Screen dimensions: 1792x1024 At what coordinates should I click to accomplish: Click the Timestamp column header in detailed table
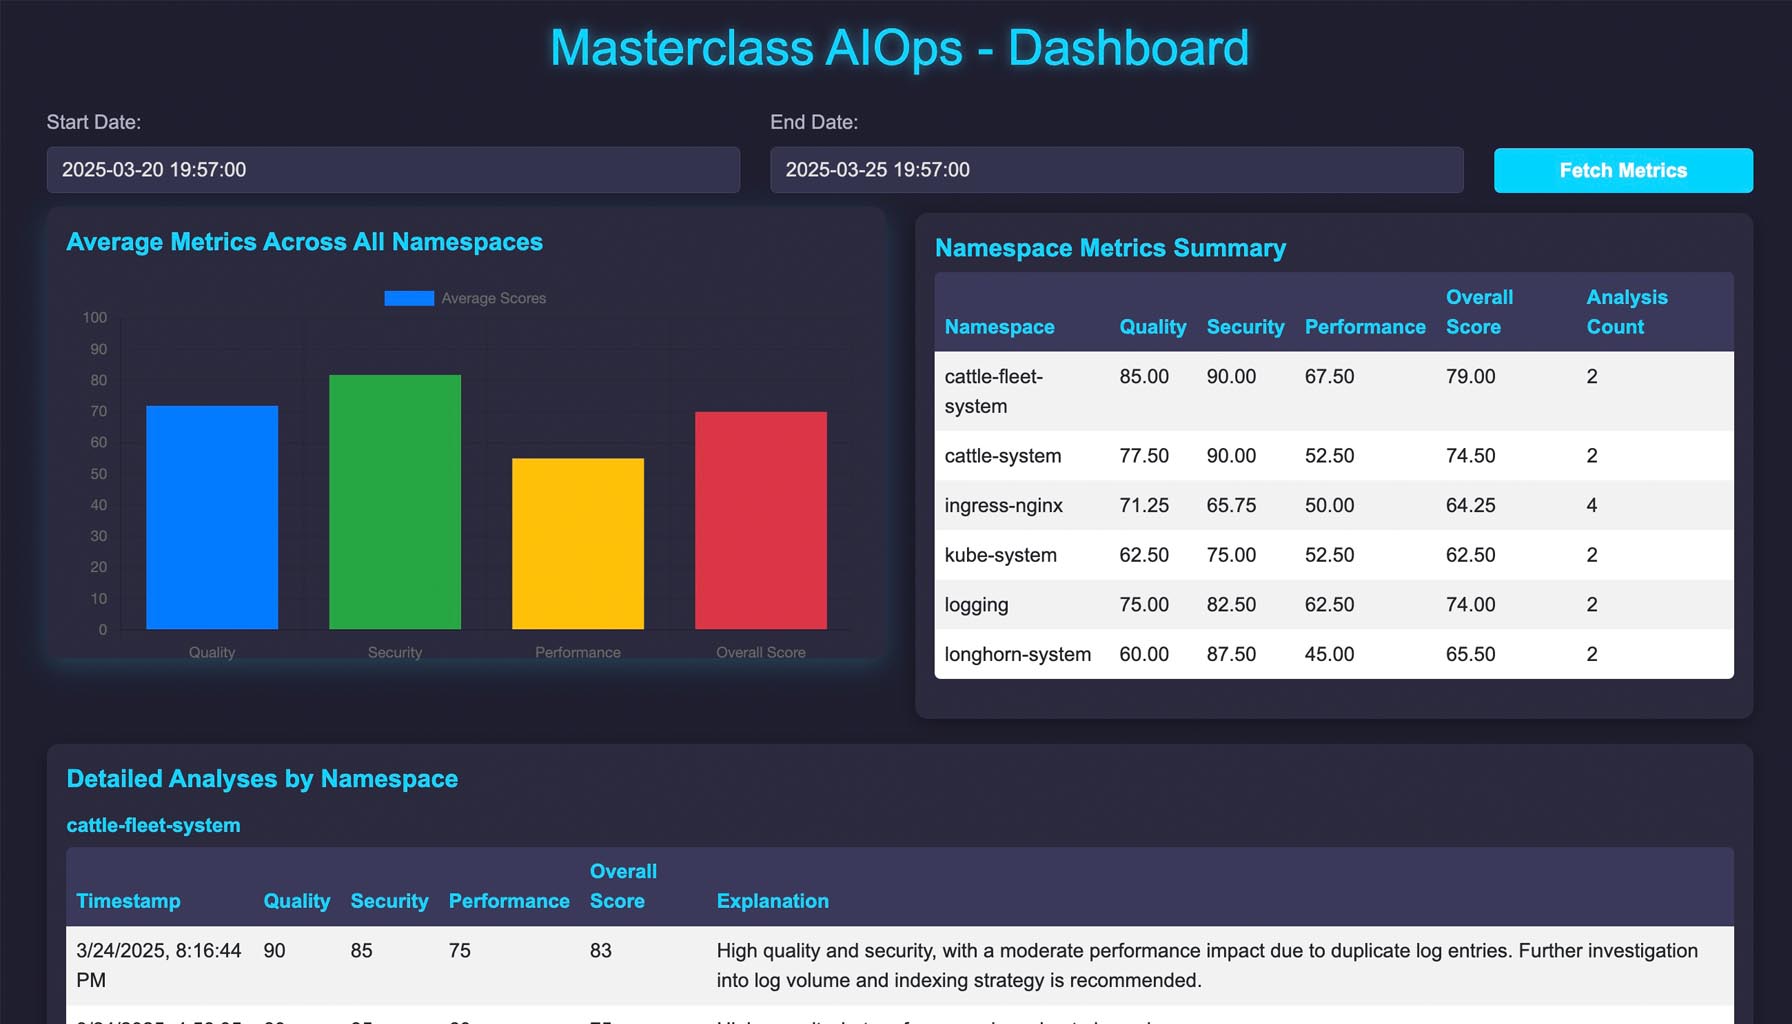[128, 901]
